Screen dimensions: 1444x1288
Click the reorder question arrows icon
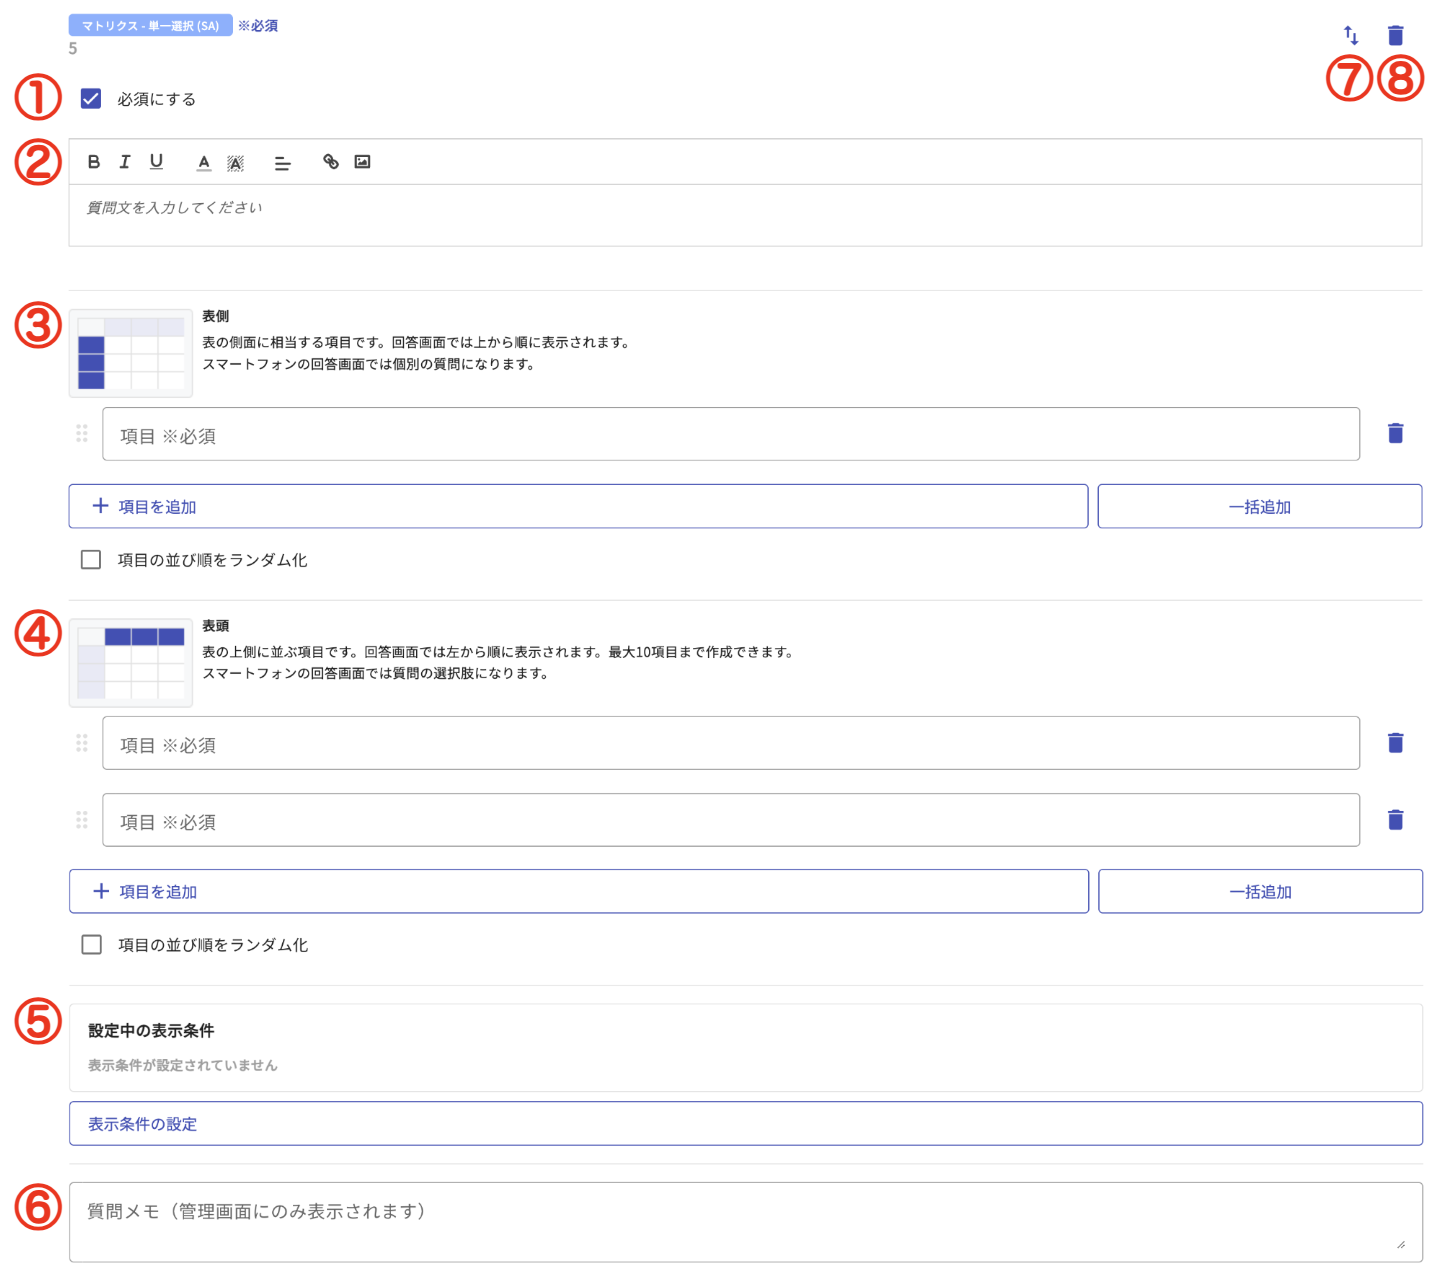(1351, 34)
